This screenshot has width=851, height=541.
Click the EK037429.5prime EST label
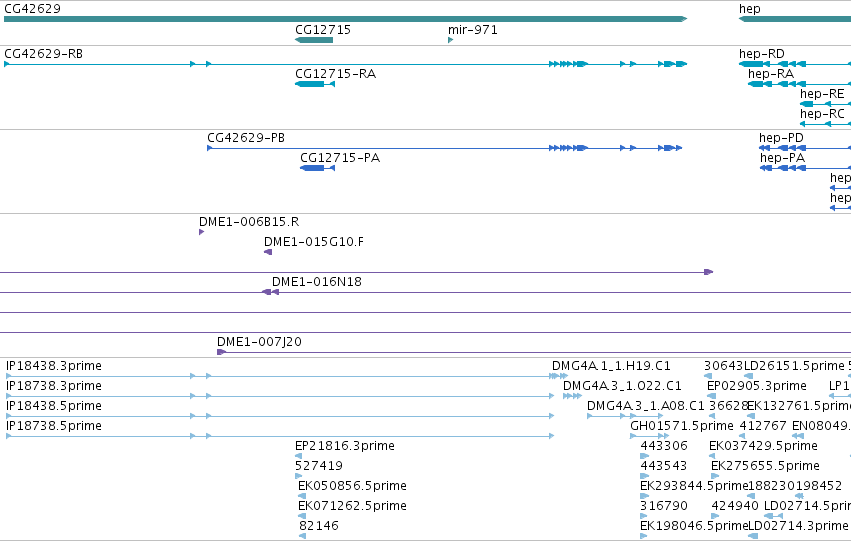(x=763, y=446)
